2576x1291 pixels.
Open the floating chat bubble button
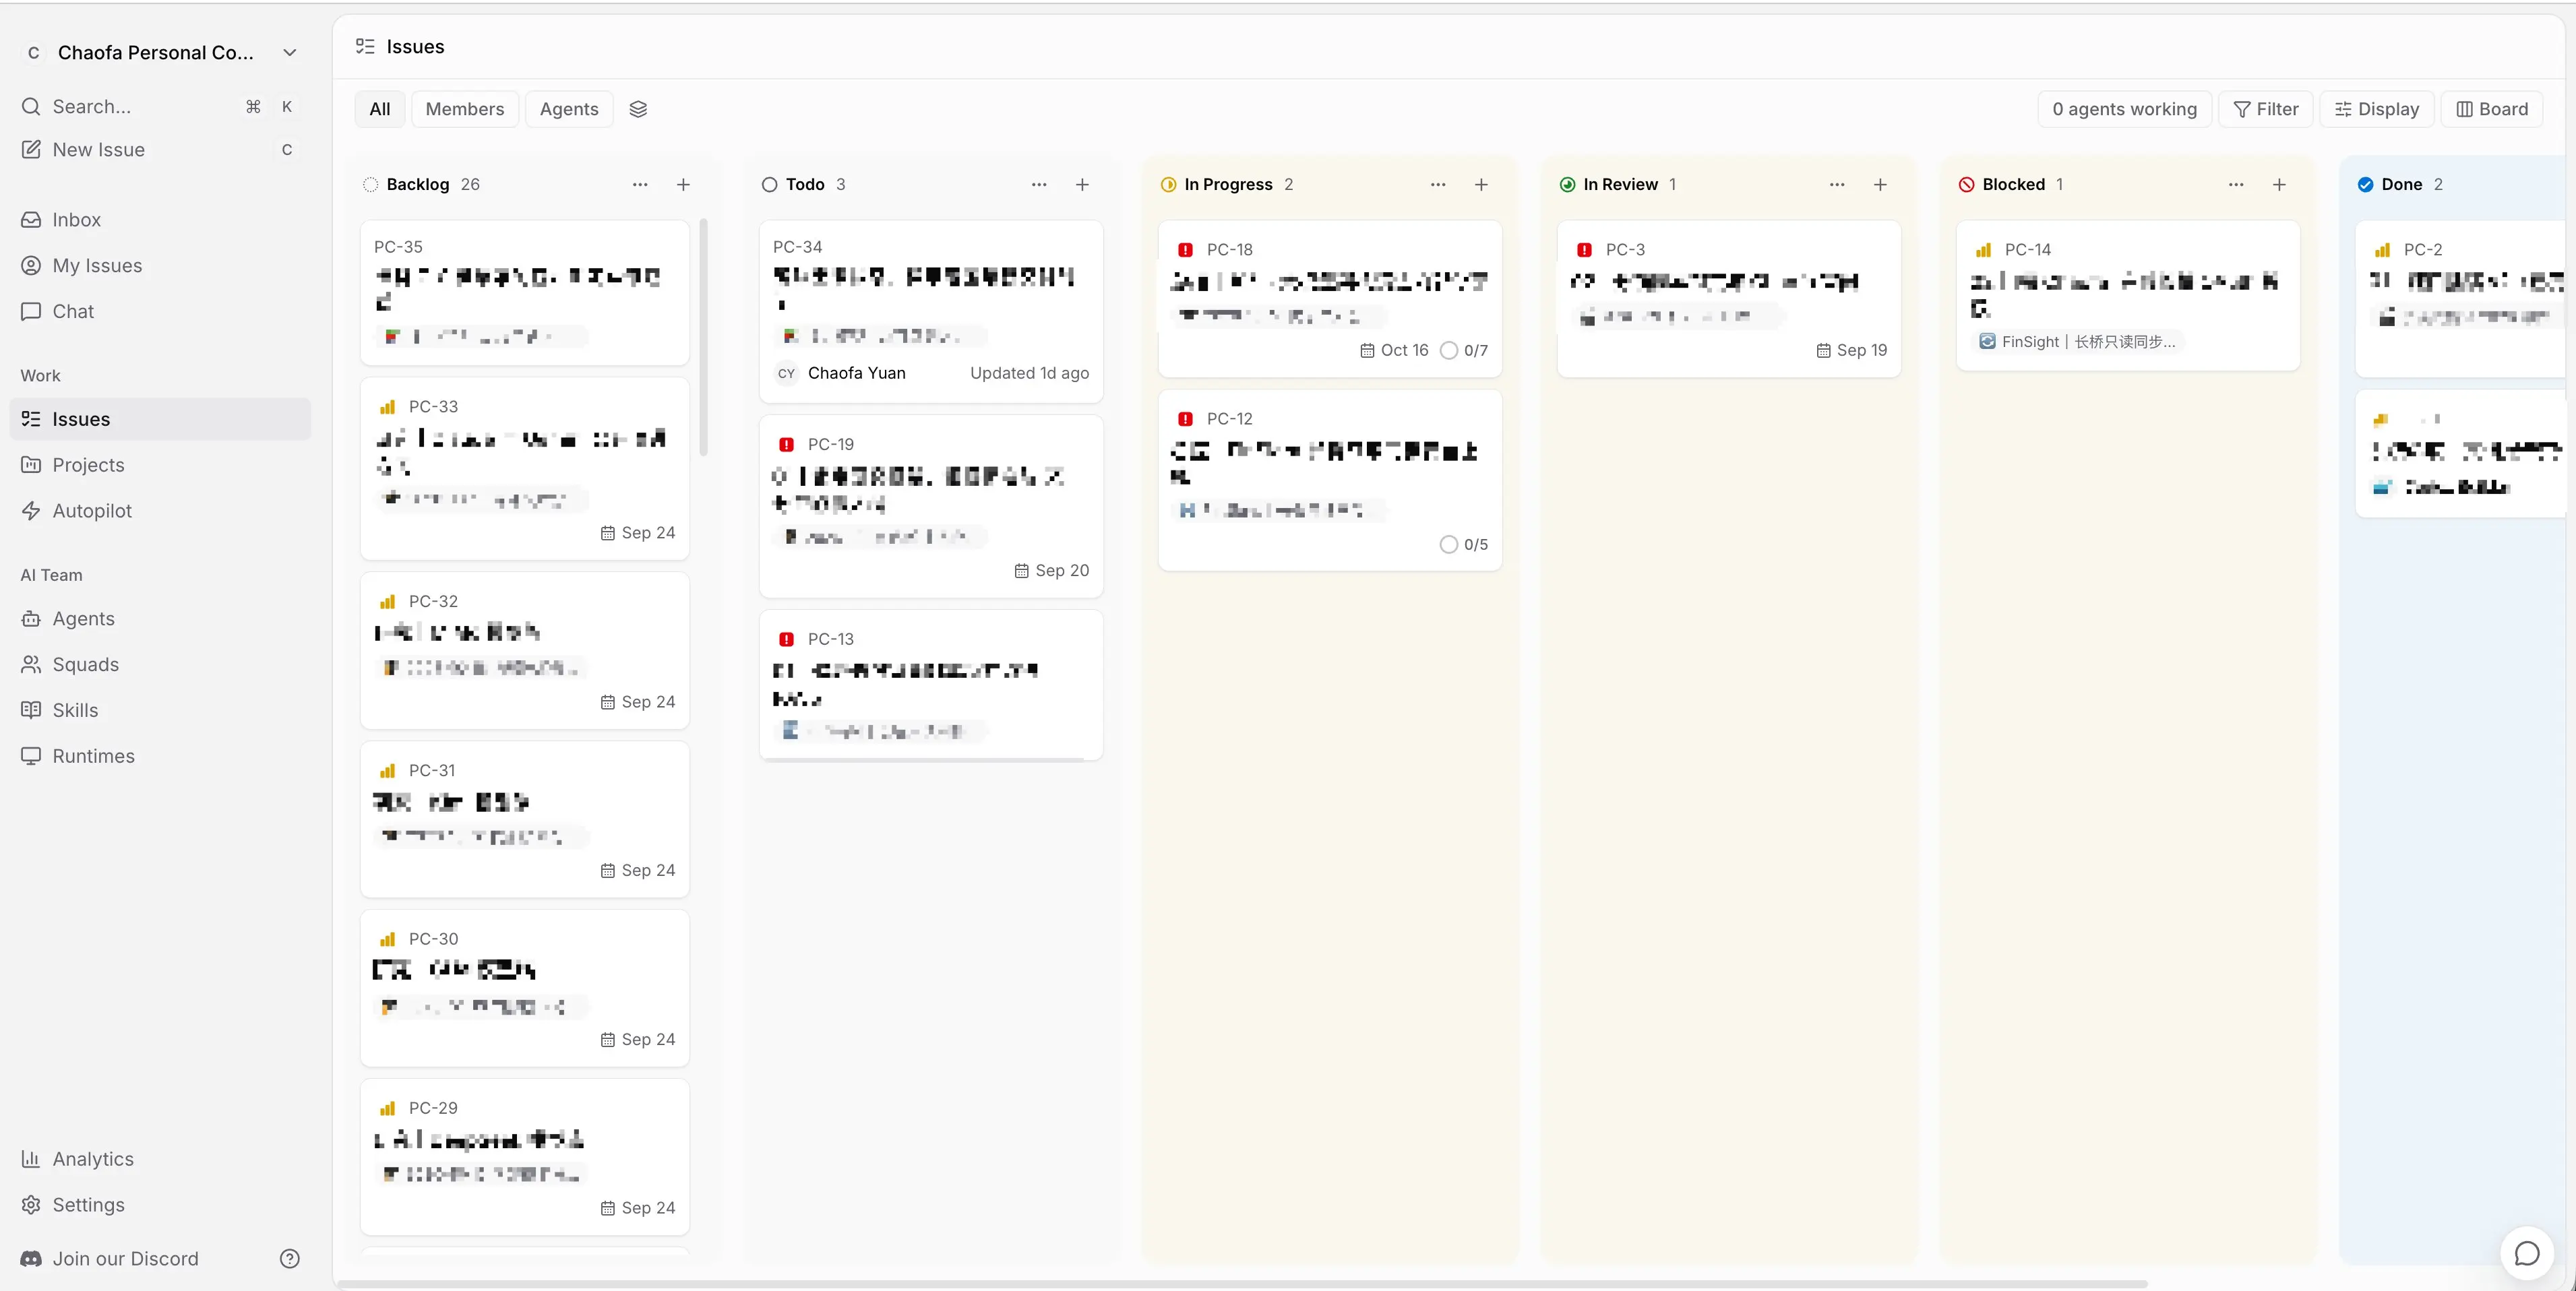click(2527, 1253)
